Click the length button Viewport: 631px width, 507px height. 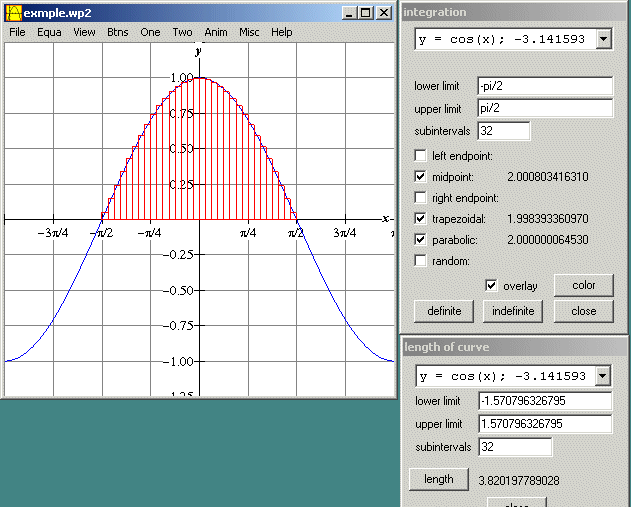(x=438, y=479)
